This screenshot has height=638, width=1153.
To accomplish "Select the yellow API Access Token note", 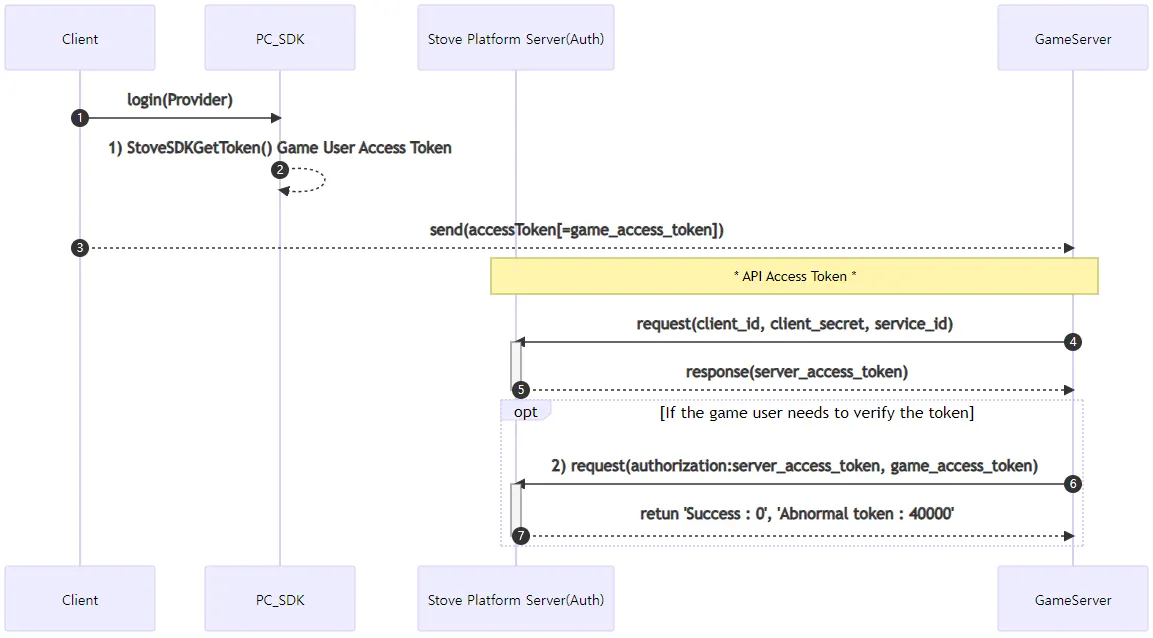I will point(794,276).
